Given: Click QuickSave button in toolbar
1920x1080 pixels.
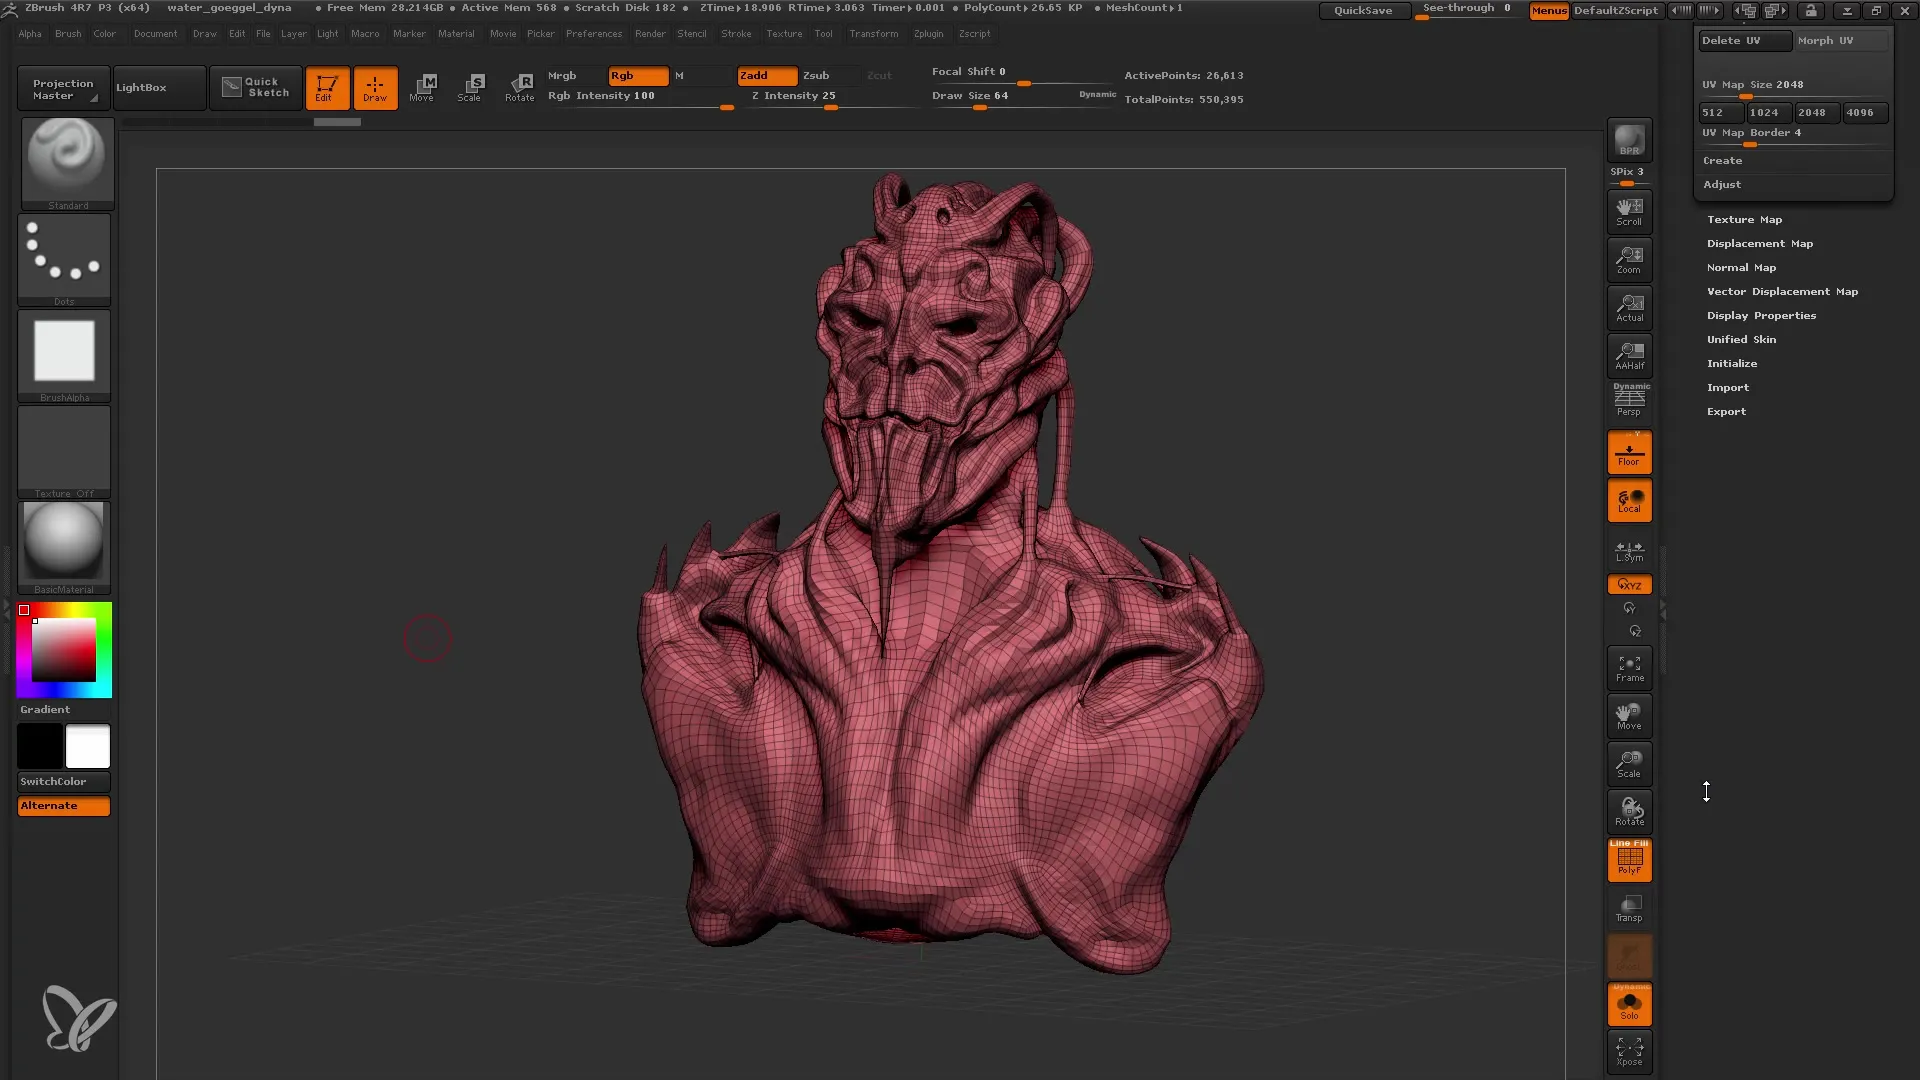Looking at the screenshot, I should (x=1364, y=11).
